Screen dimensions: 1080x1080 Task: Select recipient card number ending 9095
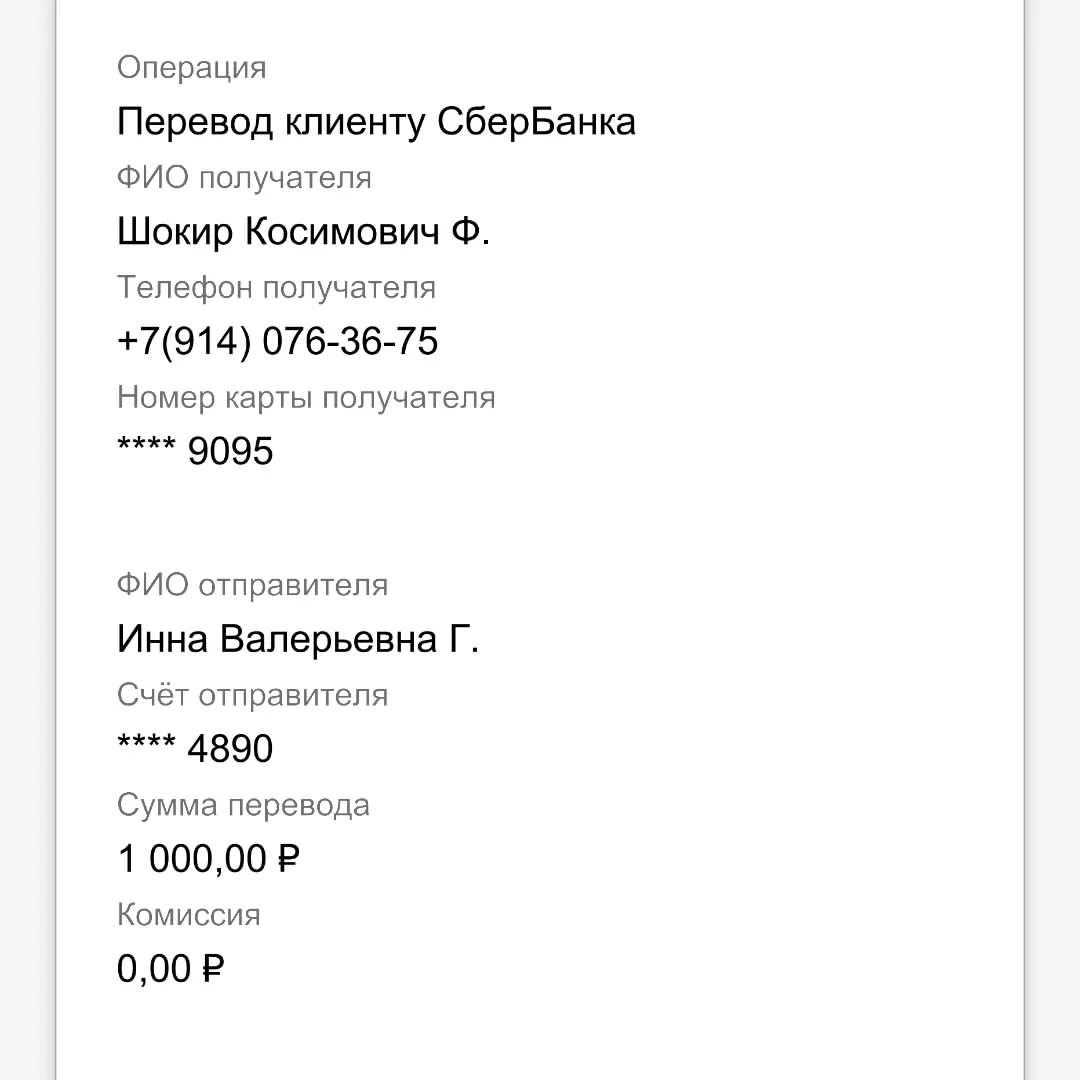196,451
